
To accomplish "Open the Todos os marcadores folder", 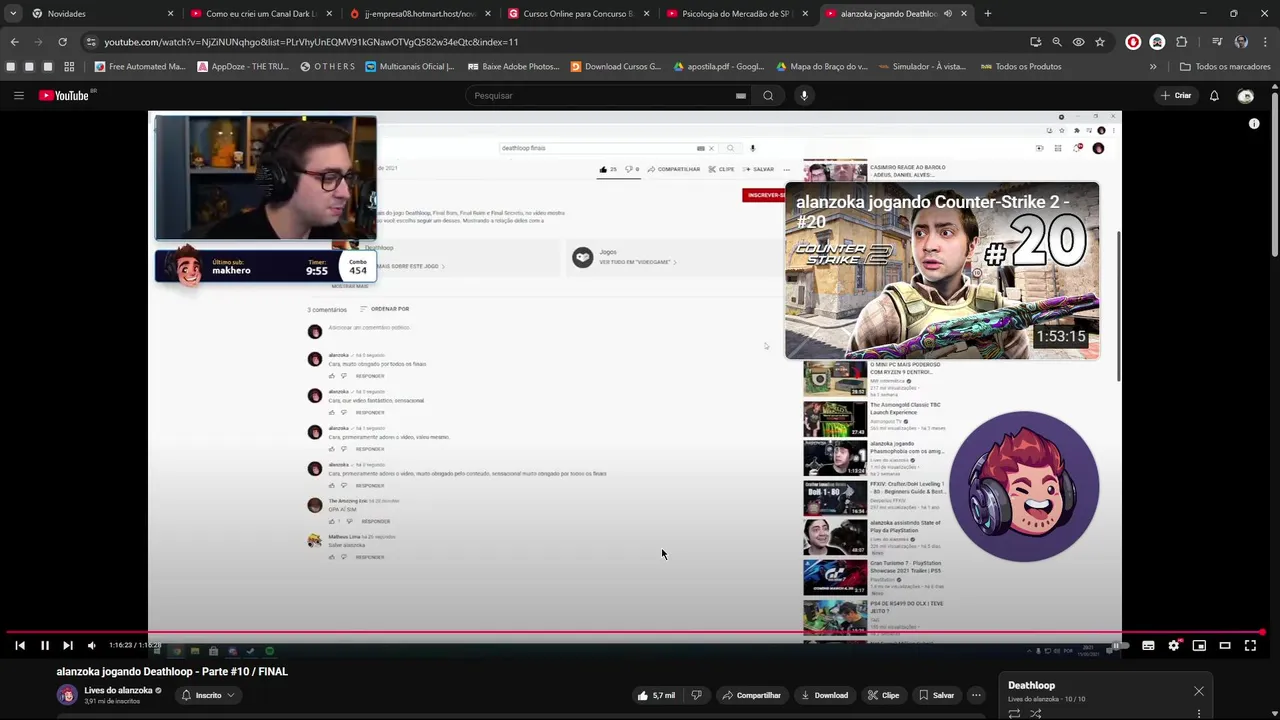I will coord(1225,67).
